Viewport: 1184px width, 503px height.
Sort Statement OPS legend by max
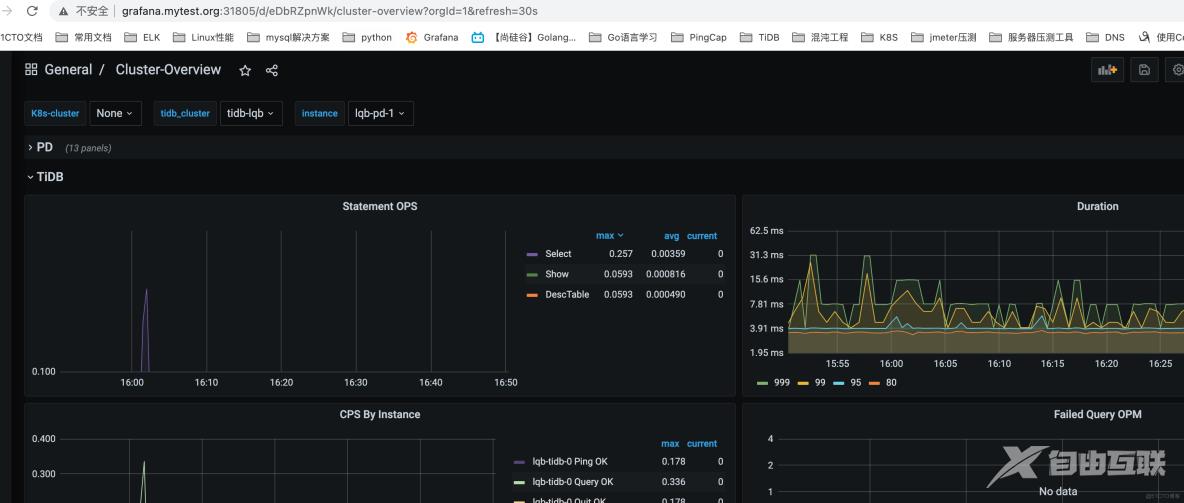609,236
